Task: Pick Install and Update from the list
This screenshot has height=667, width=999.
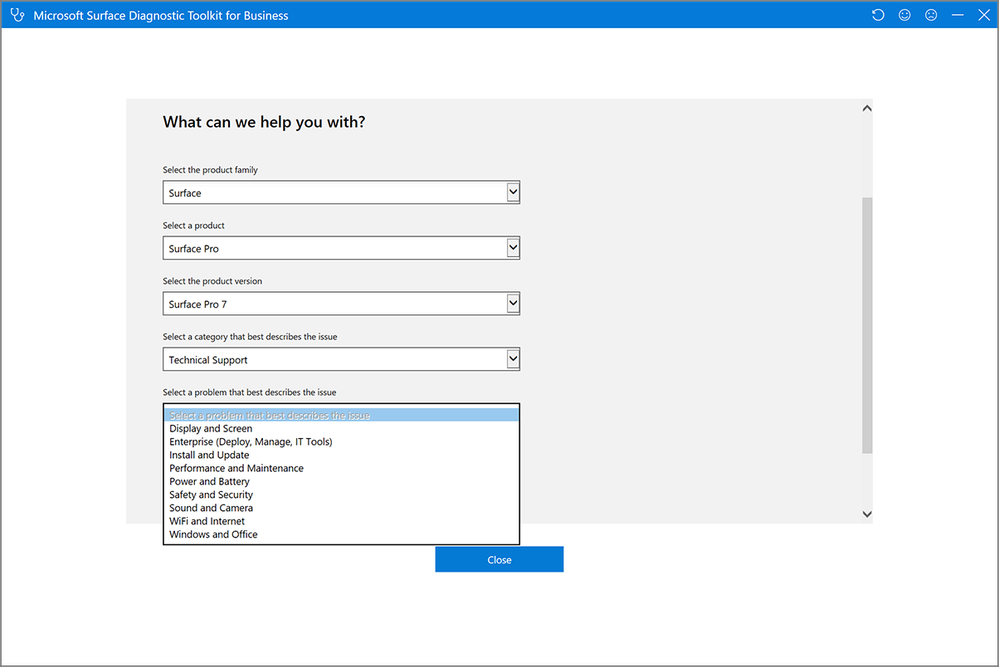Action: click(210, 455)
